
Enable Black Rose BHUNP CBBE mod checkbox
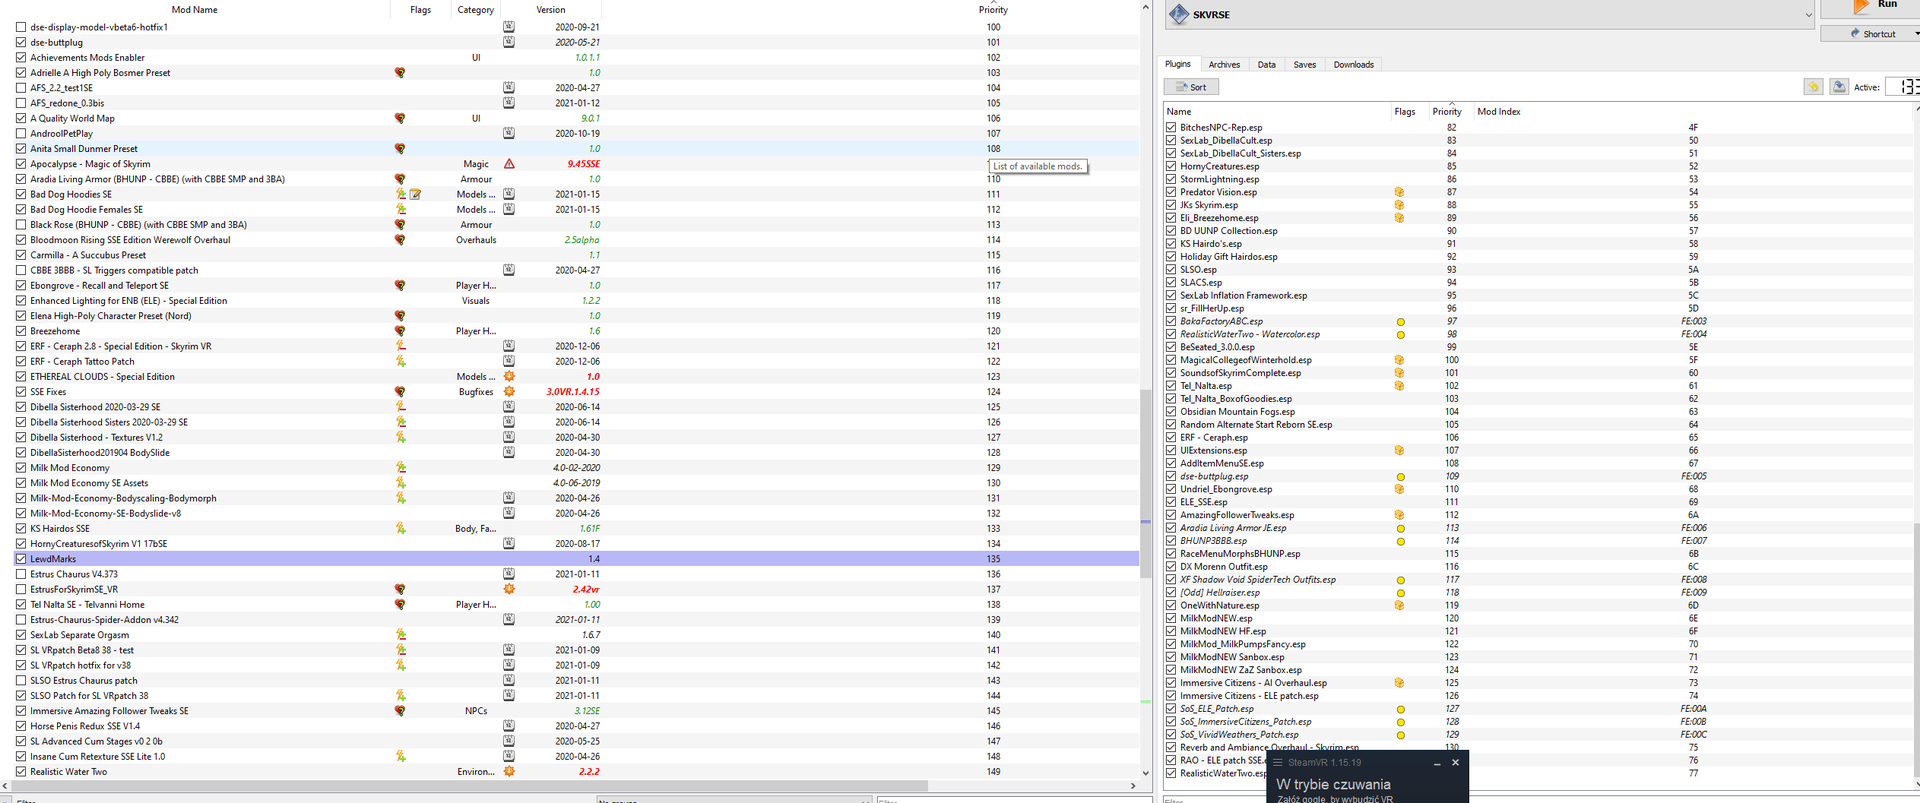pyautogui.click(x=21, y=225)
